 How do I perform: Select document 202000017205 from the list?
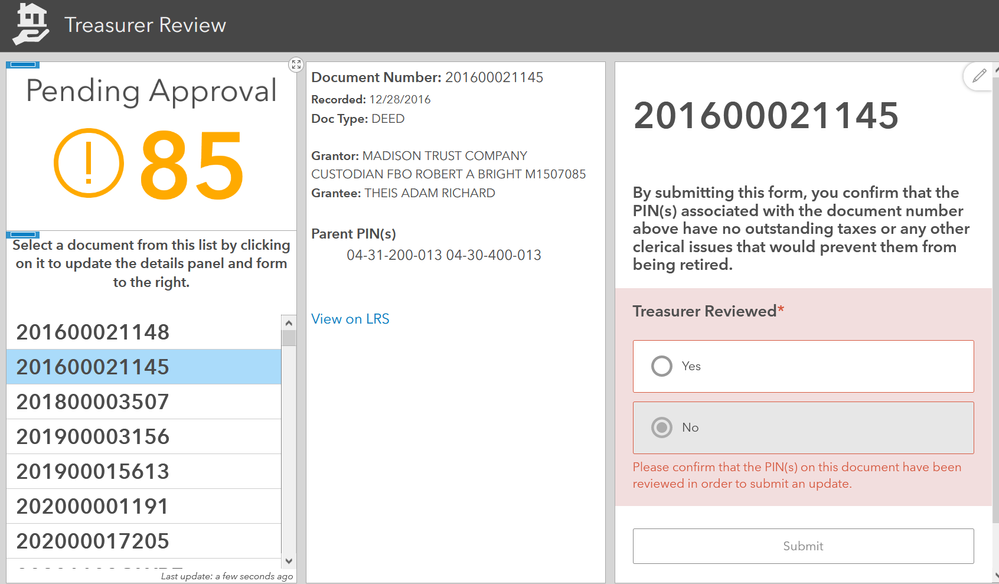(x=143, y=541)
